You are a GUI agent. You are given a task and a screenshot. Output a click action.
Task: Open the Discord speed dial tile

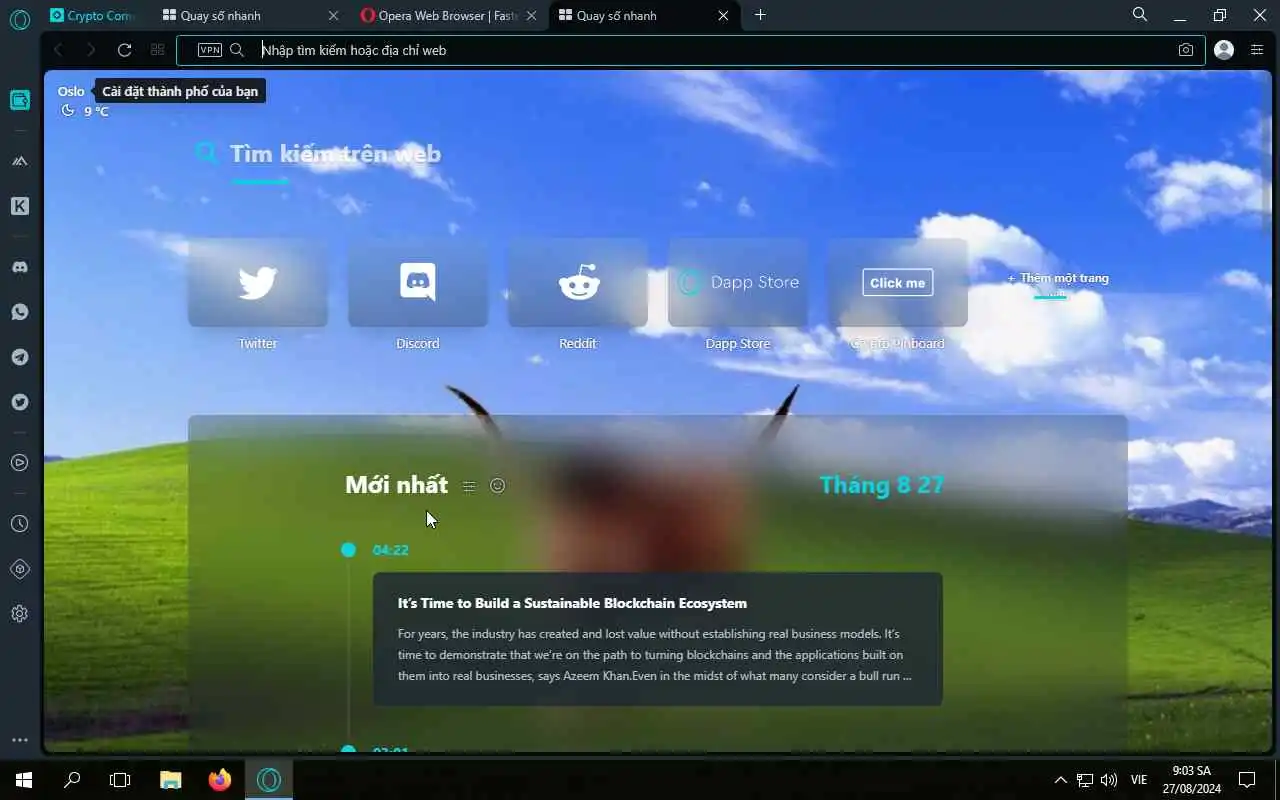click(x=418, y=283)
